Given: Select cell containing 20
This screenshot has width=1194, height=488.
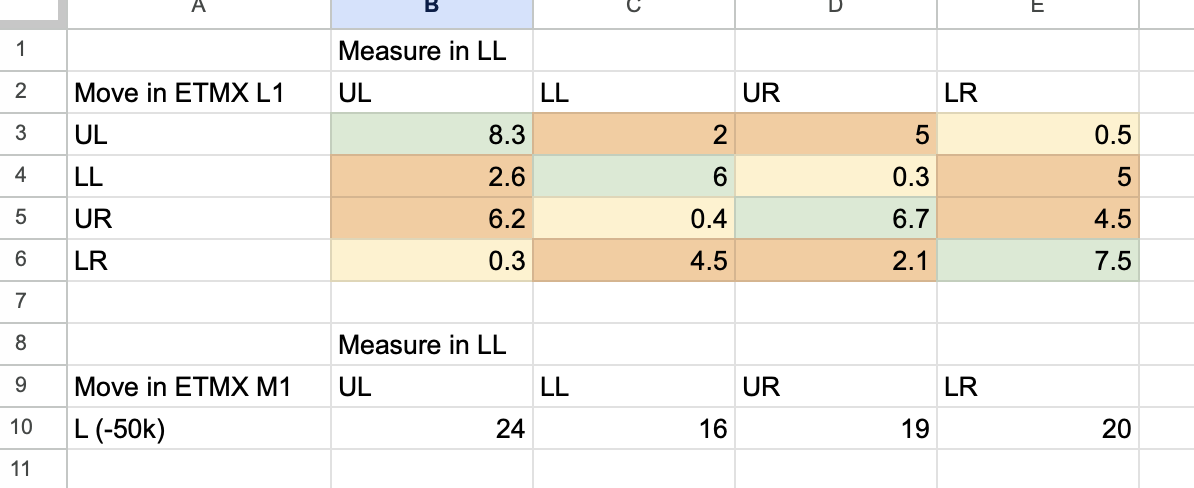Looking at the screenshot, I should [1038, 428].
